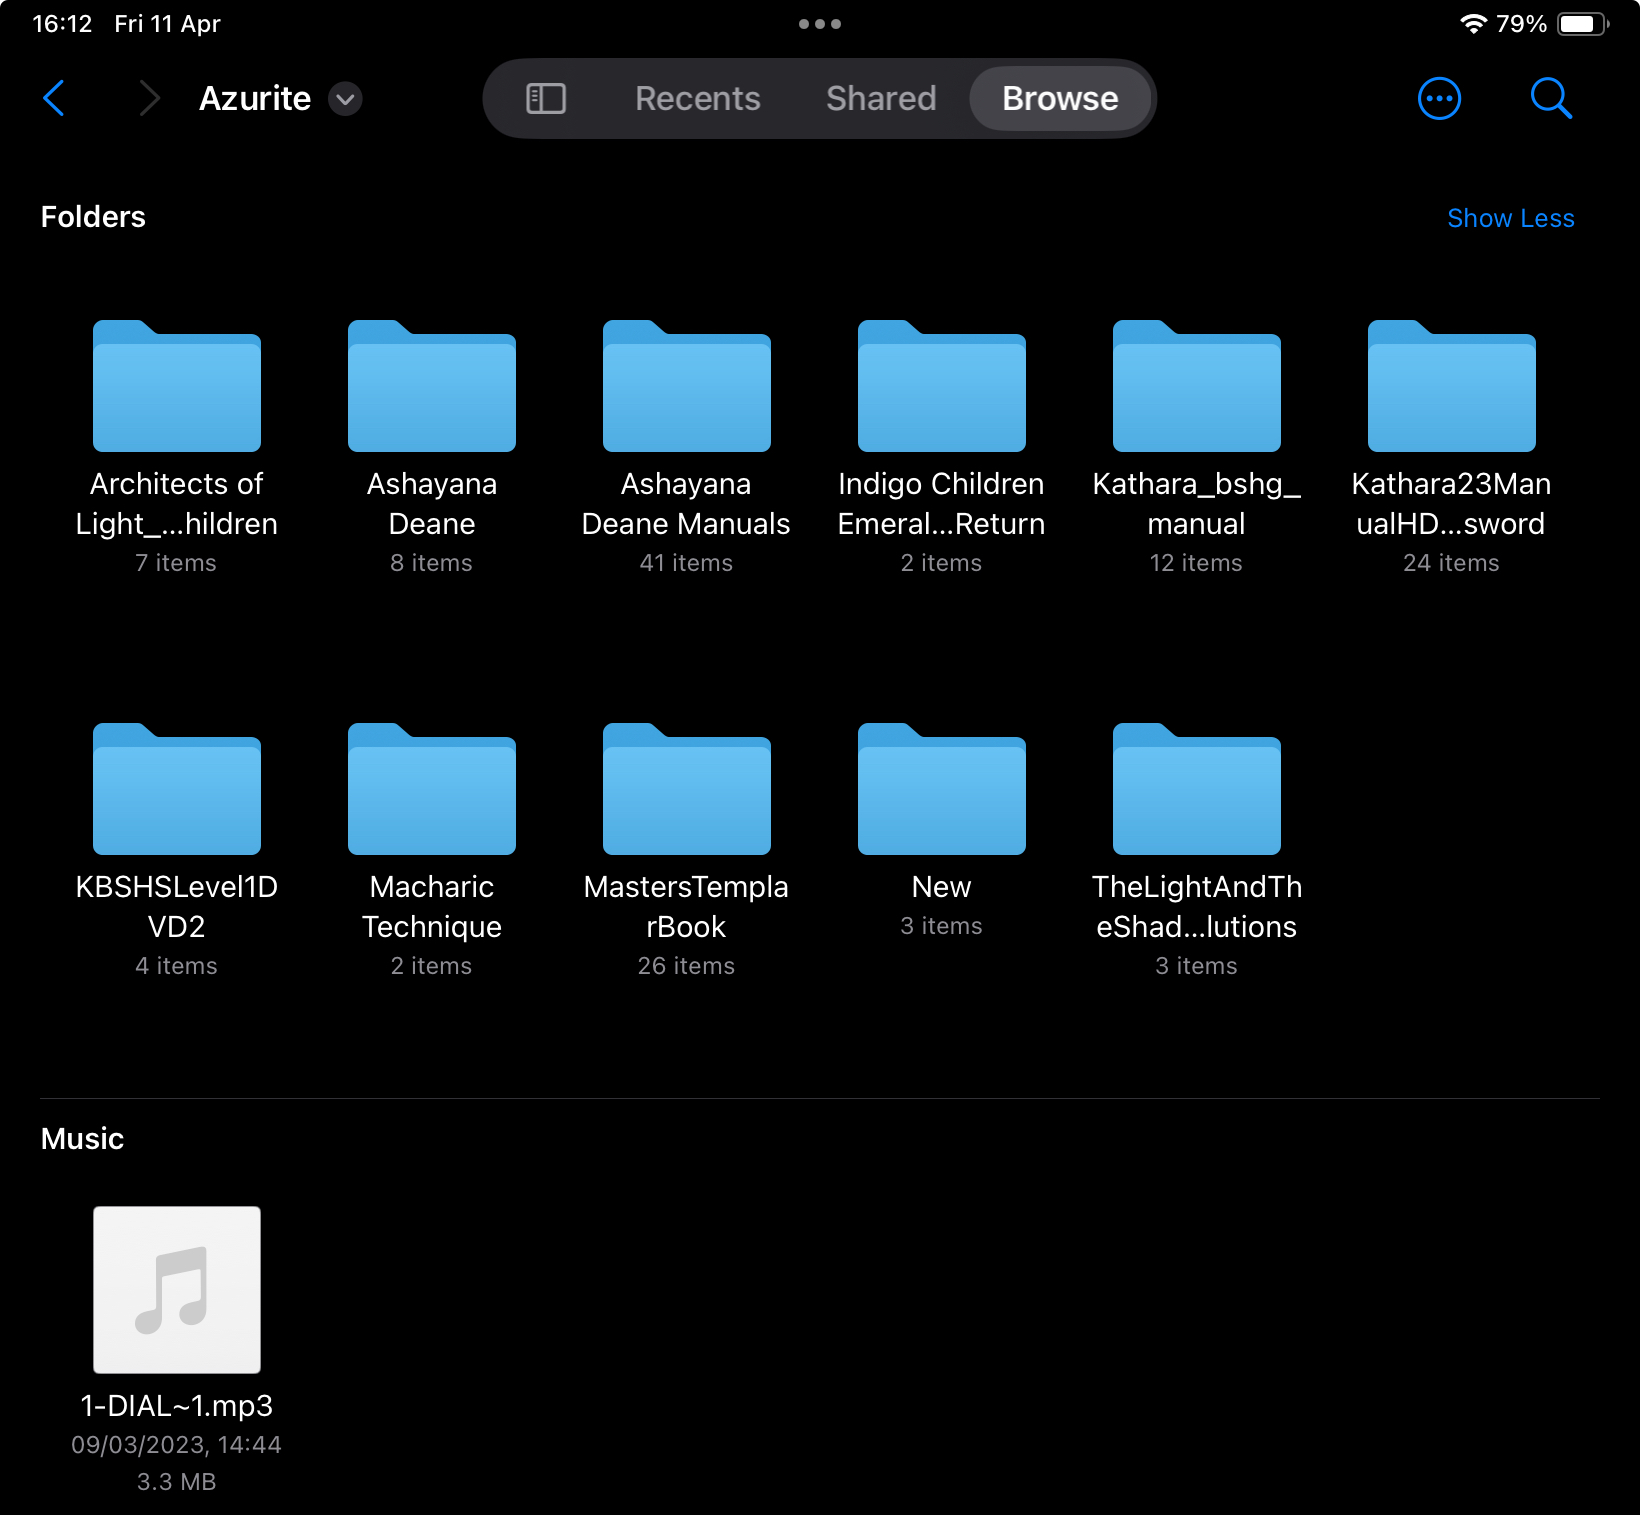1640x1515 pixels.
Task: Tap the 16:12 clock in status bar
Action: pos(62,24)
